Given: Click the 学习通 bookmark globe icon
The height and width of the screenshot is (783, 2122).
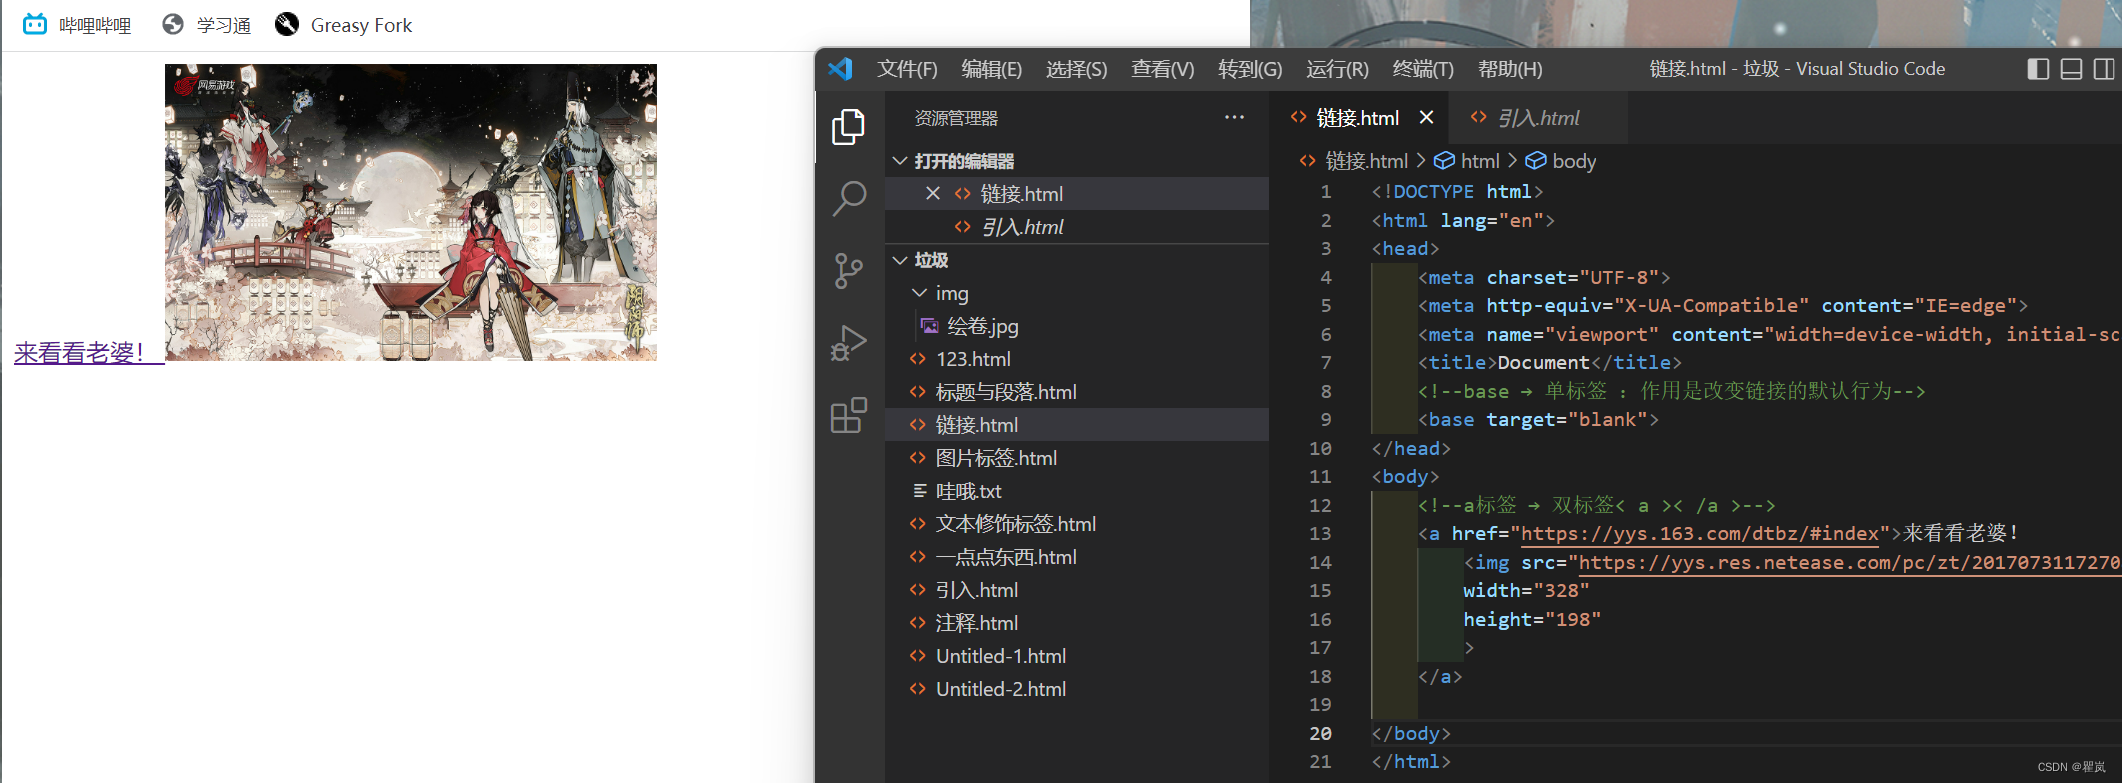Looking at the screenshot, I should pos(173,24).
